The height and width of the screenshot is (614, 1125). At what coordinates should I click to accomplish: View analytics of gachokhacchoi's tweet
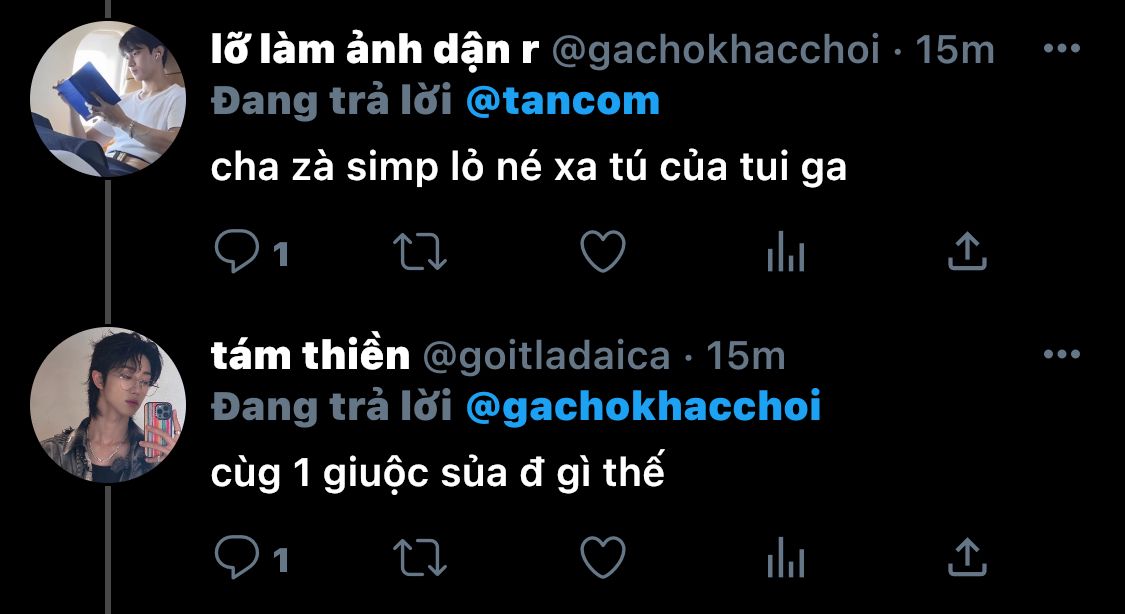[x=786, y=252]
